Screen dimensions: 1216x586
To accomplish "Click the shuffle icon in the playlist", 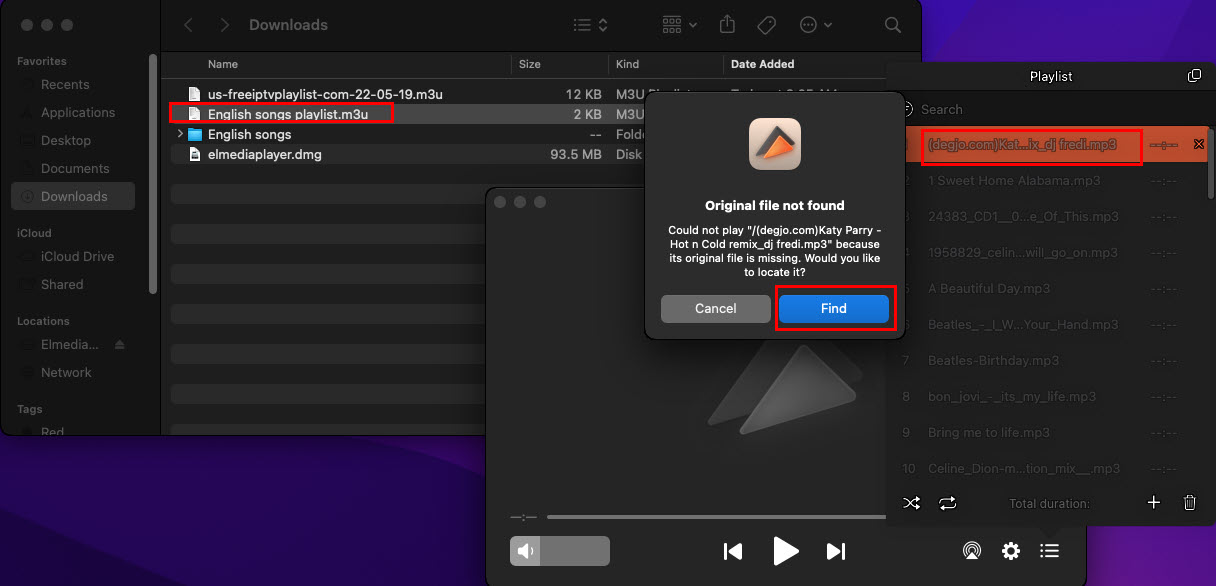I will click(x=911, y=503).
